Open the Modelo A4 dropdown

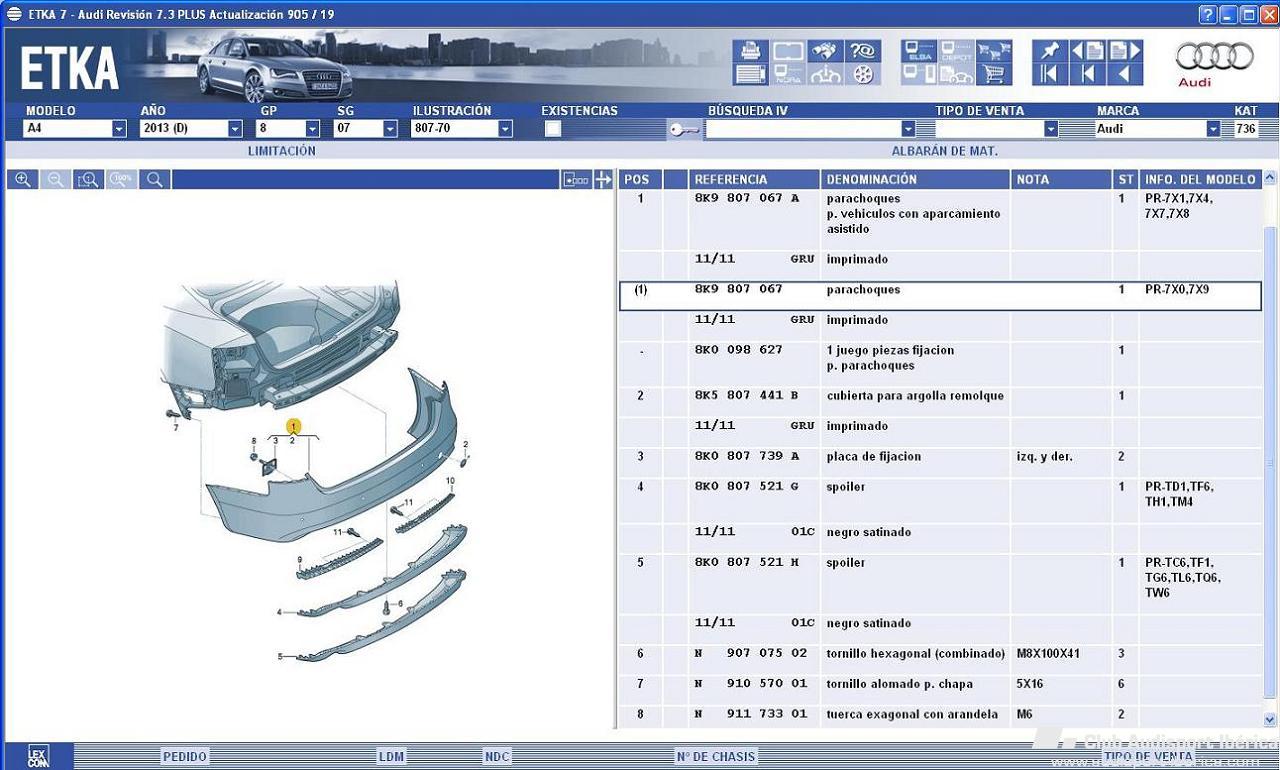pos(119,129)
